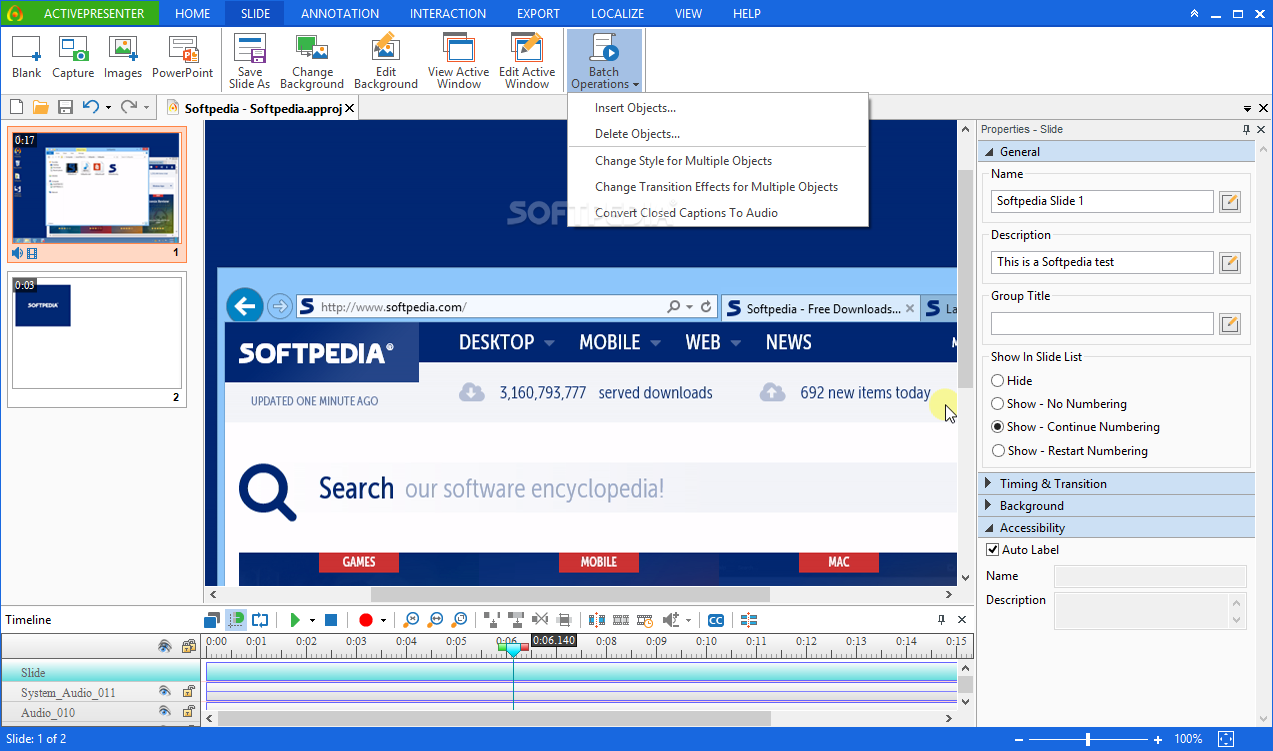This screenshot has width=1273, height=751.
Task: Redo the last action
Action: pyautogui.click(x=129, y=107)
